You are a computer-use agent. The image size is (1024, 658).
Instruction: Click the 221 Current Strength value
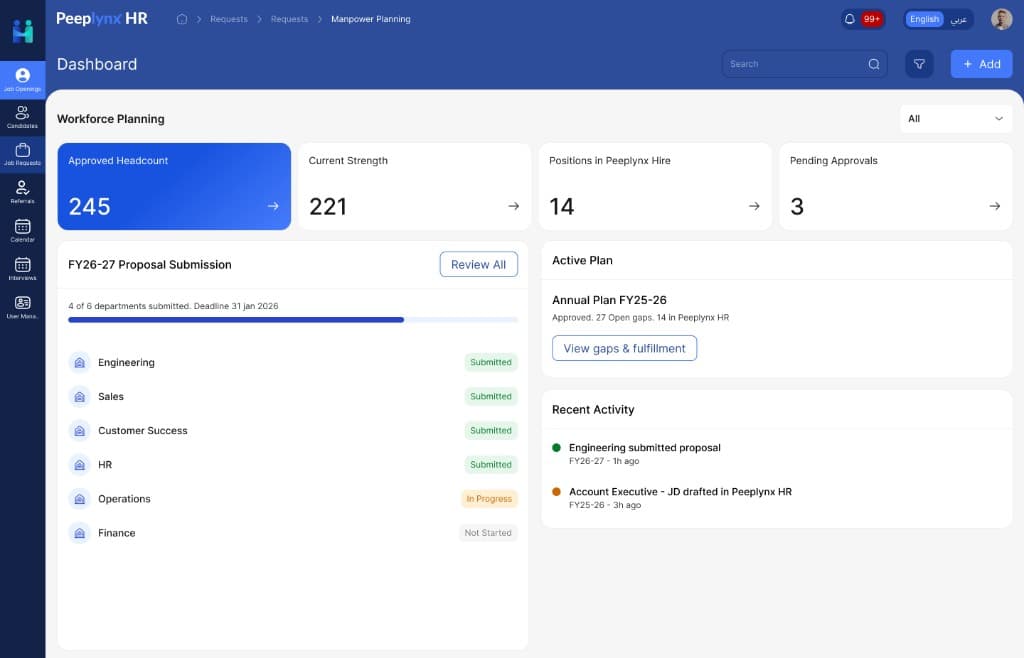[328, 206]
